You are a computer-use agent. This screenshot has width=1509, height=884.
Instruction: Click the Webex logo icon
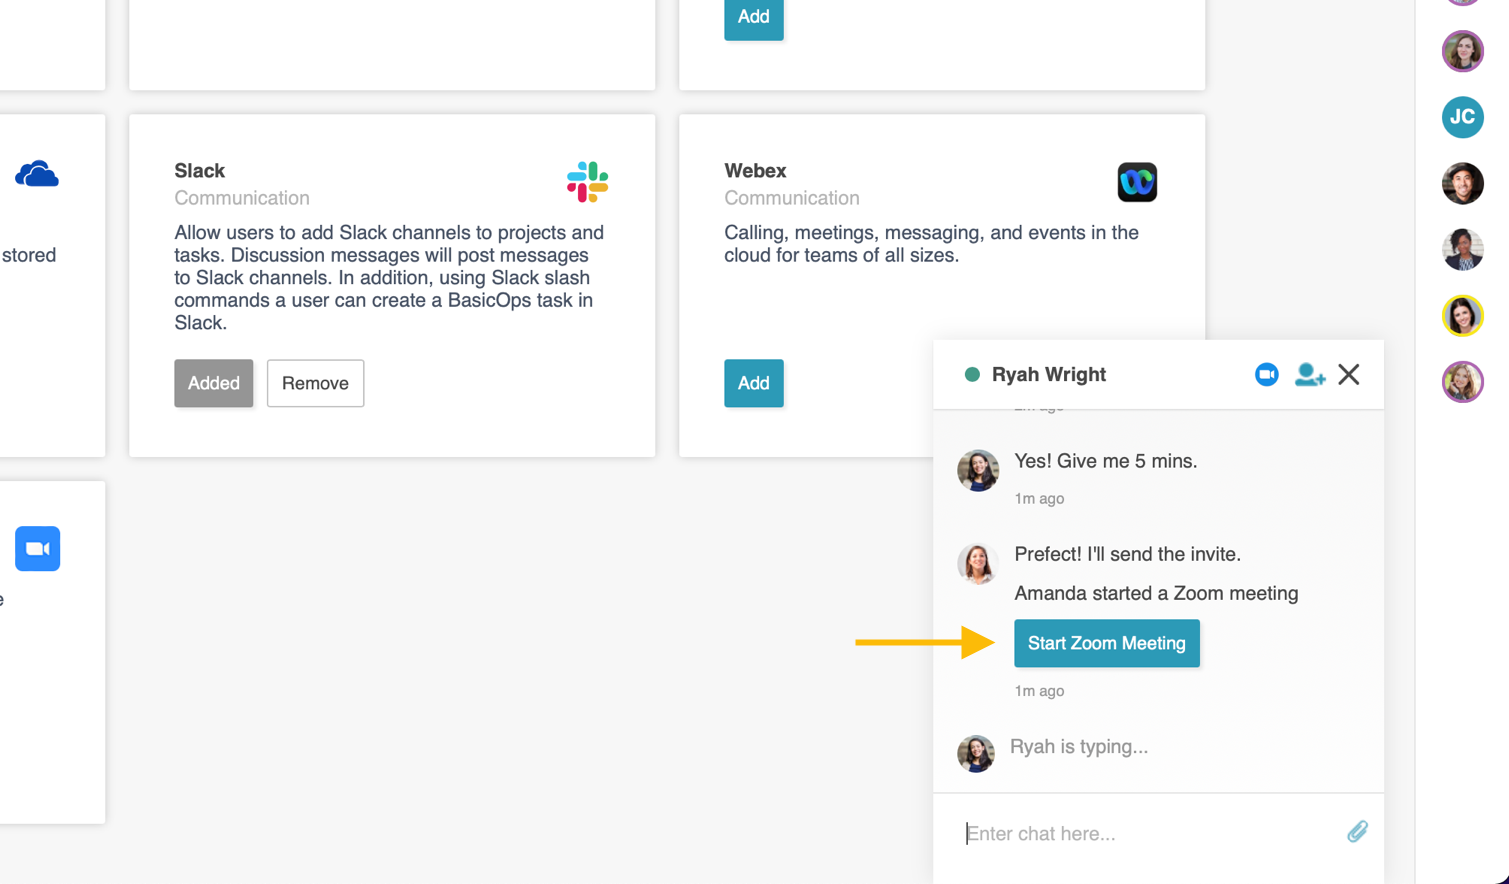(x=1137, y=182)
